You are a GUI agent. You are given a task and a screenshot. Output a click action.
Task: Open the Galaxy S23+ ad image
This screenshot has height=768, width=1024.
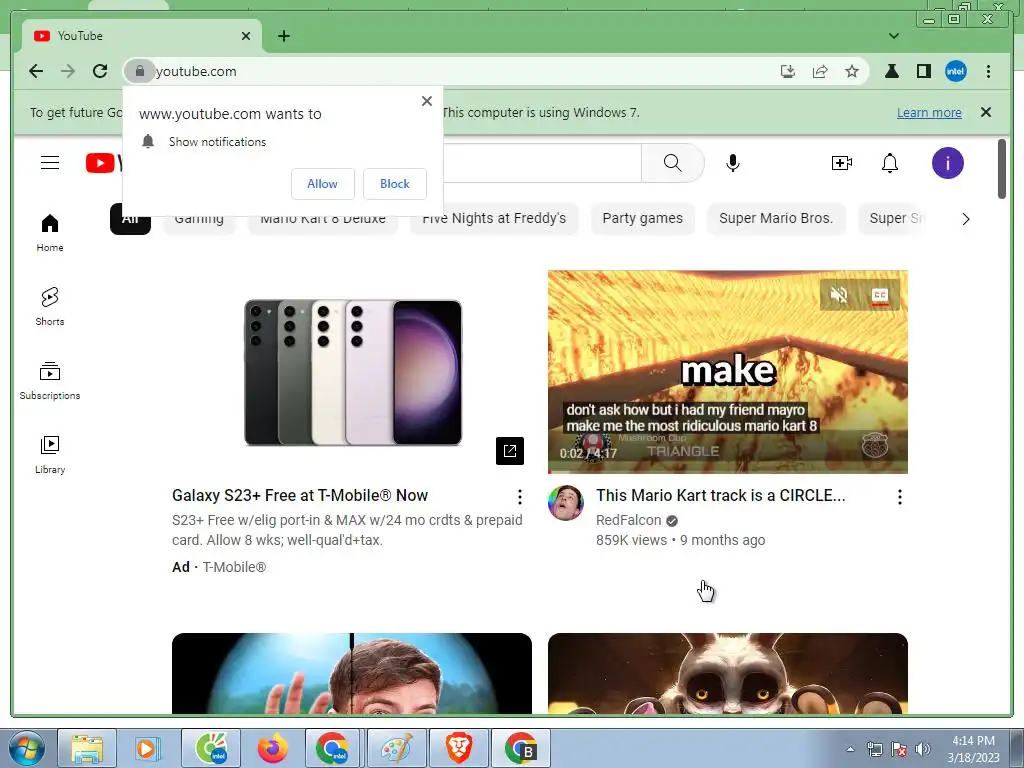click(x=352, y=372)
